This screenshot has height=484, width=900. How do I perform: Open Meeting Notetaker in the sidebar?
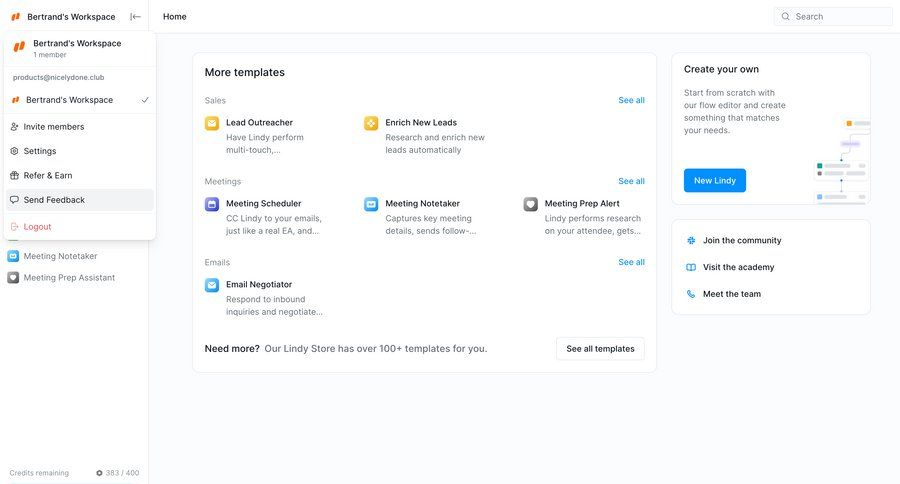coord(60,256)
